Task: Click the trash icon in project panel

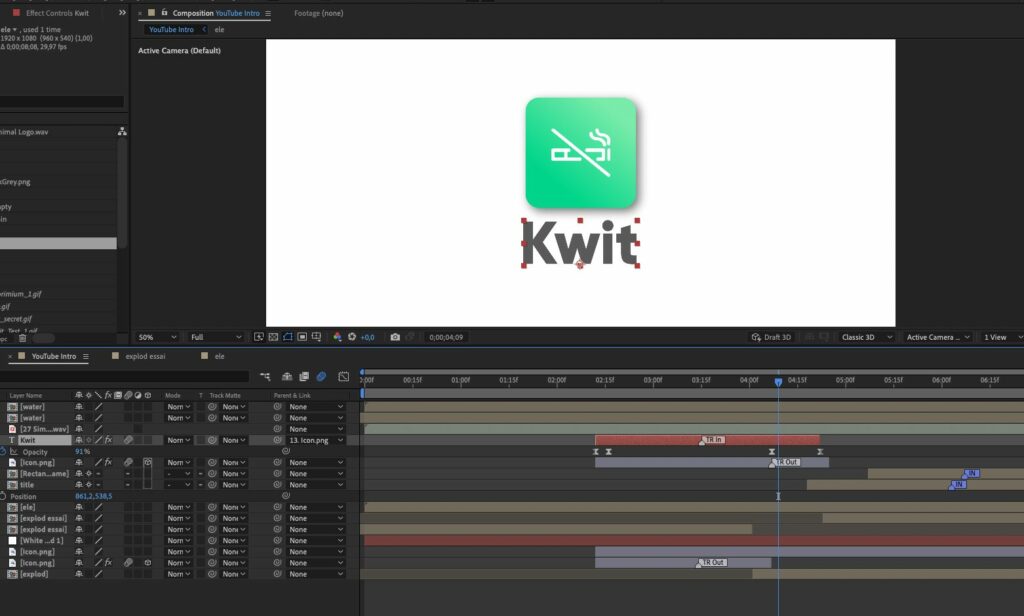Action: click(23, 338)
